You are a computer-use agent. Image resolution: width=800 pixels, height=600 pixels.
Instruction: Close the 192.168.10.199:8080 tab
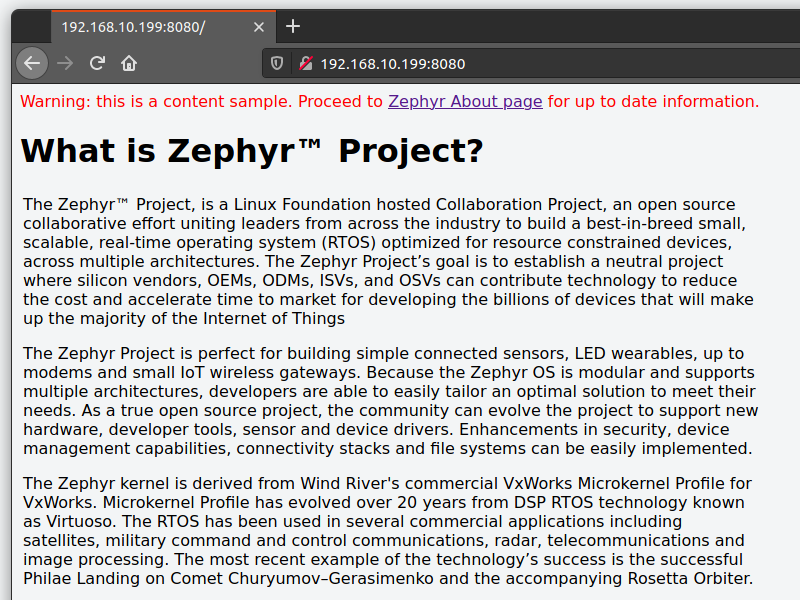click(x=260, y=27)
